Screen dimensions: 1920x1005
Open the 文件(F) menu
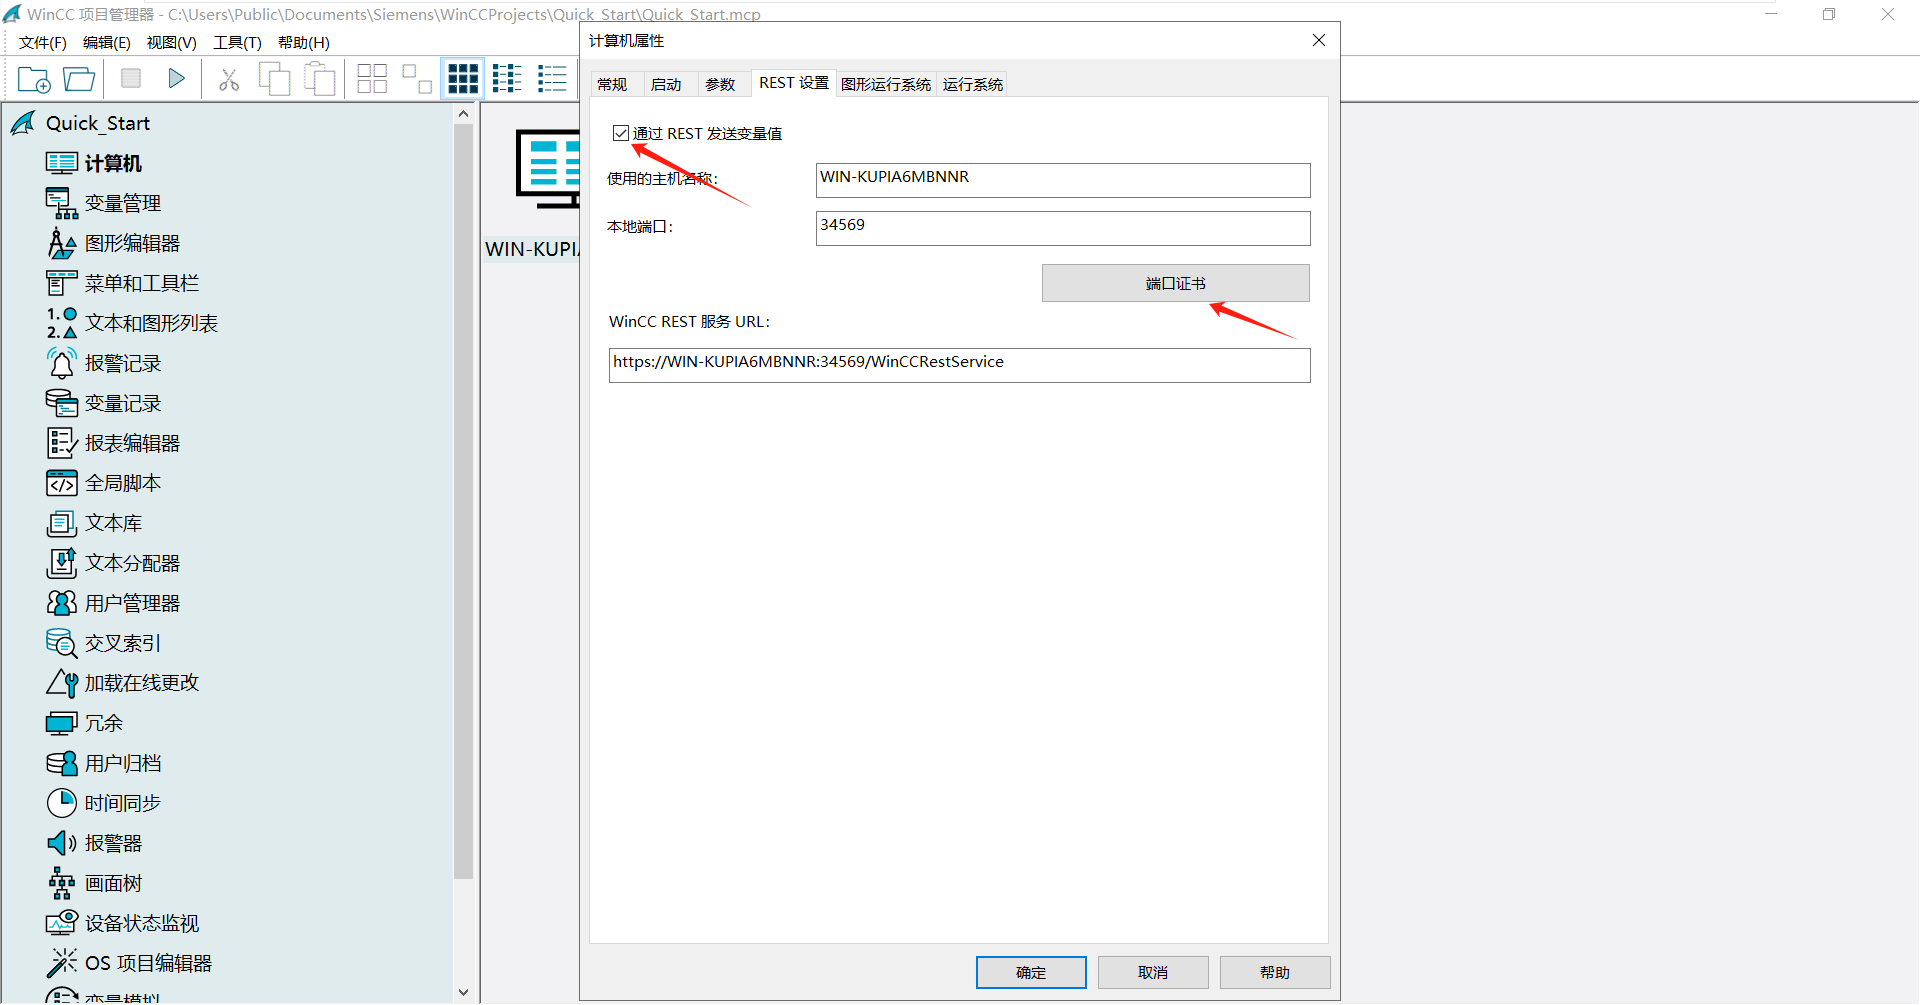pyautogui.click(x=42, y=42)
